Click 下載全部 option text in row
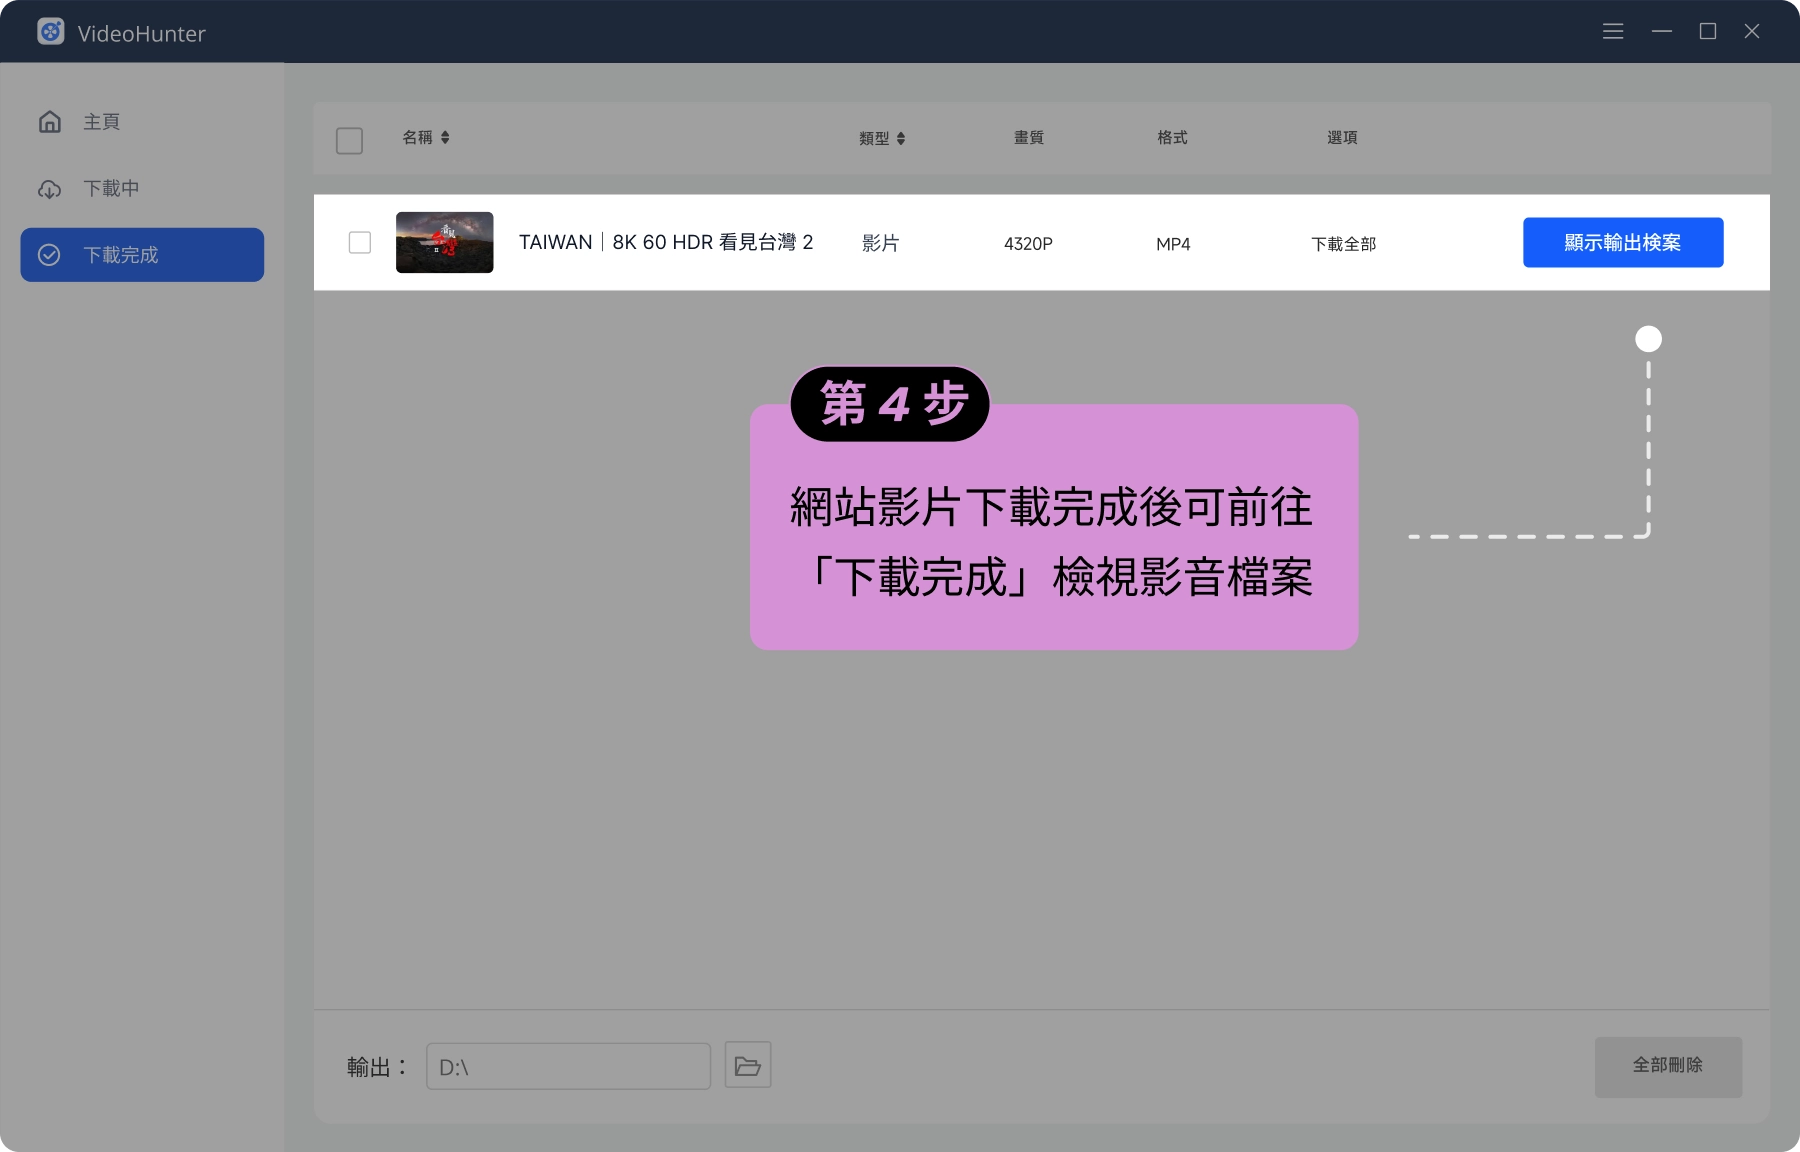 [x=1343, y=244]
